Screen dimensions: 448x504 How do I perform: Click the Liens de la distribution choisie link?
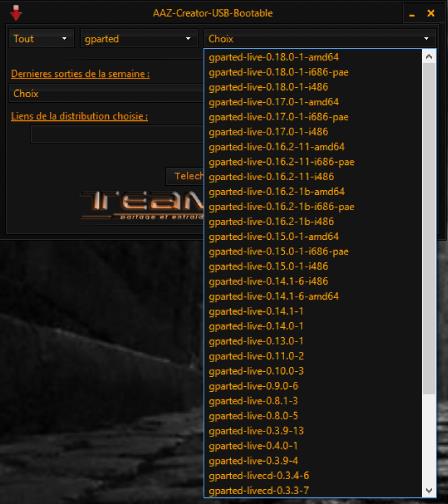[79, 116]
